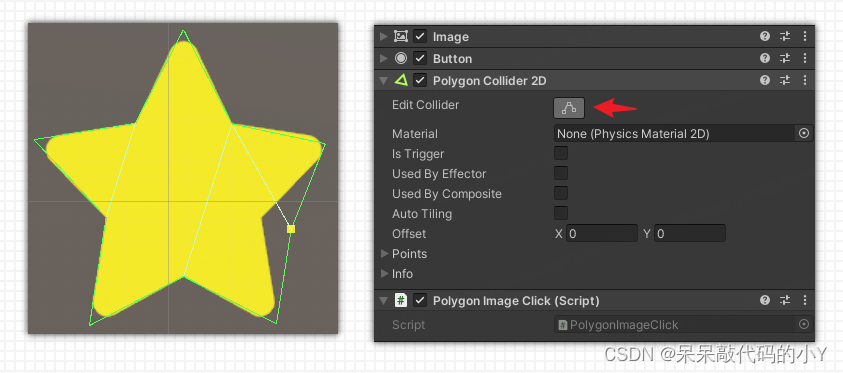Click the Offset label

tap(409, 234)
